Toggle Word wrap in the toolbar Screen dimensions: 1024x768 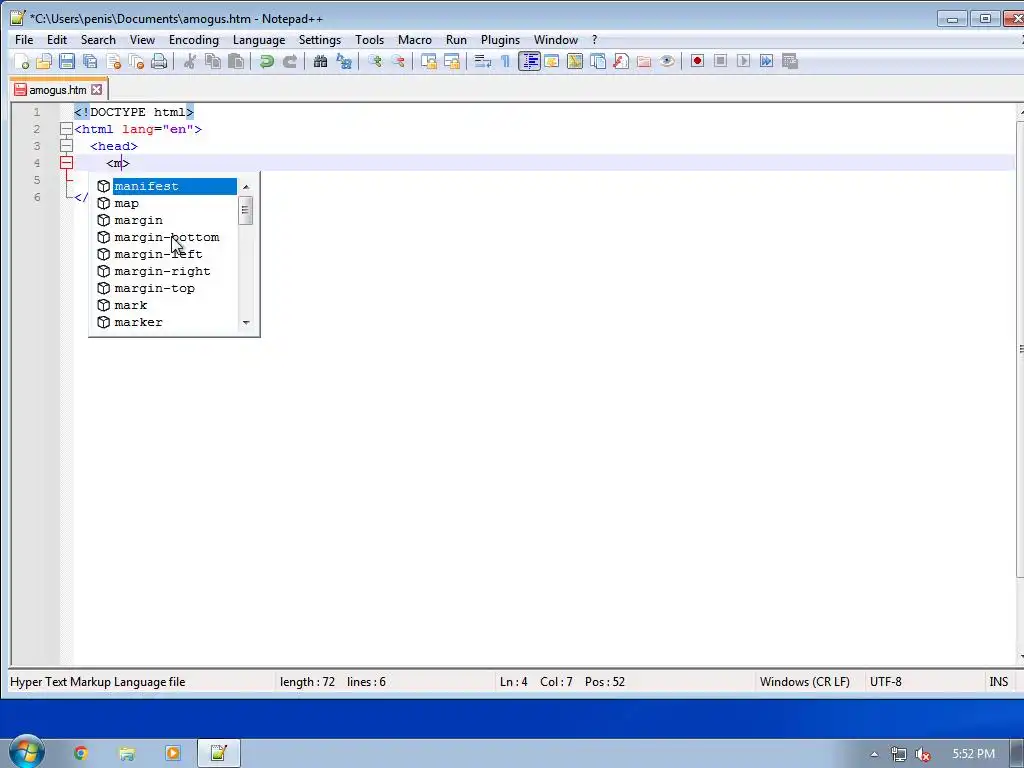tap(483, 61)
